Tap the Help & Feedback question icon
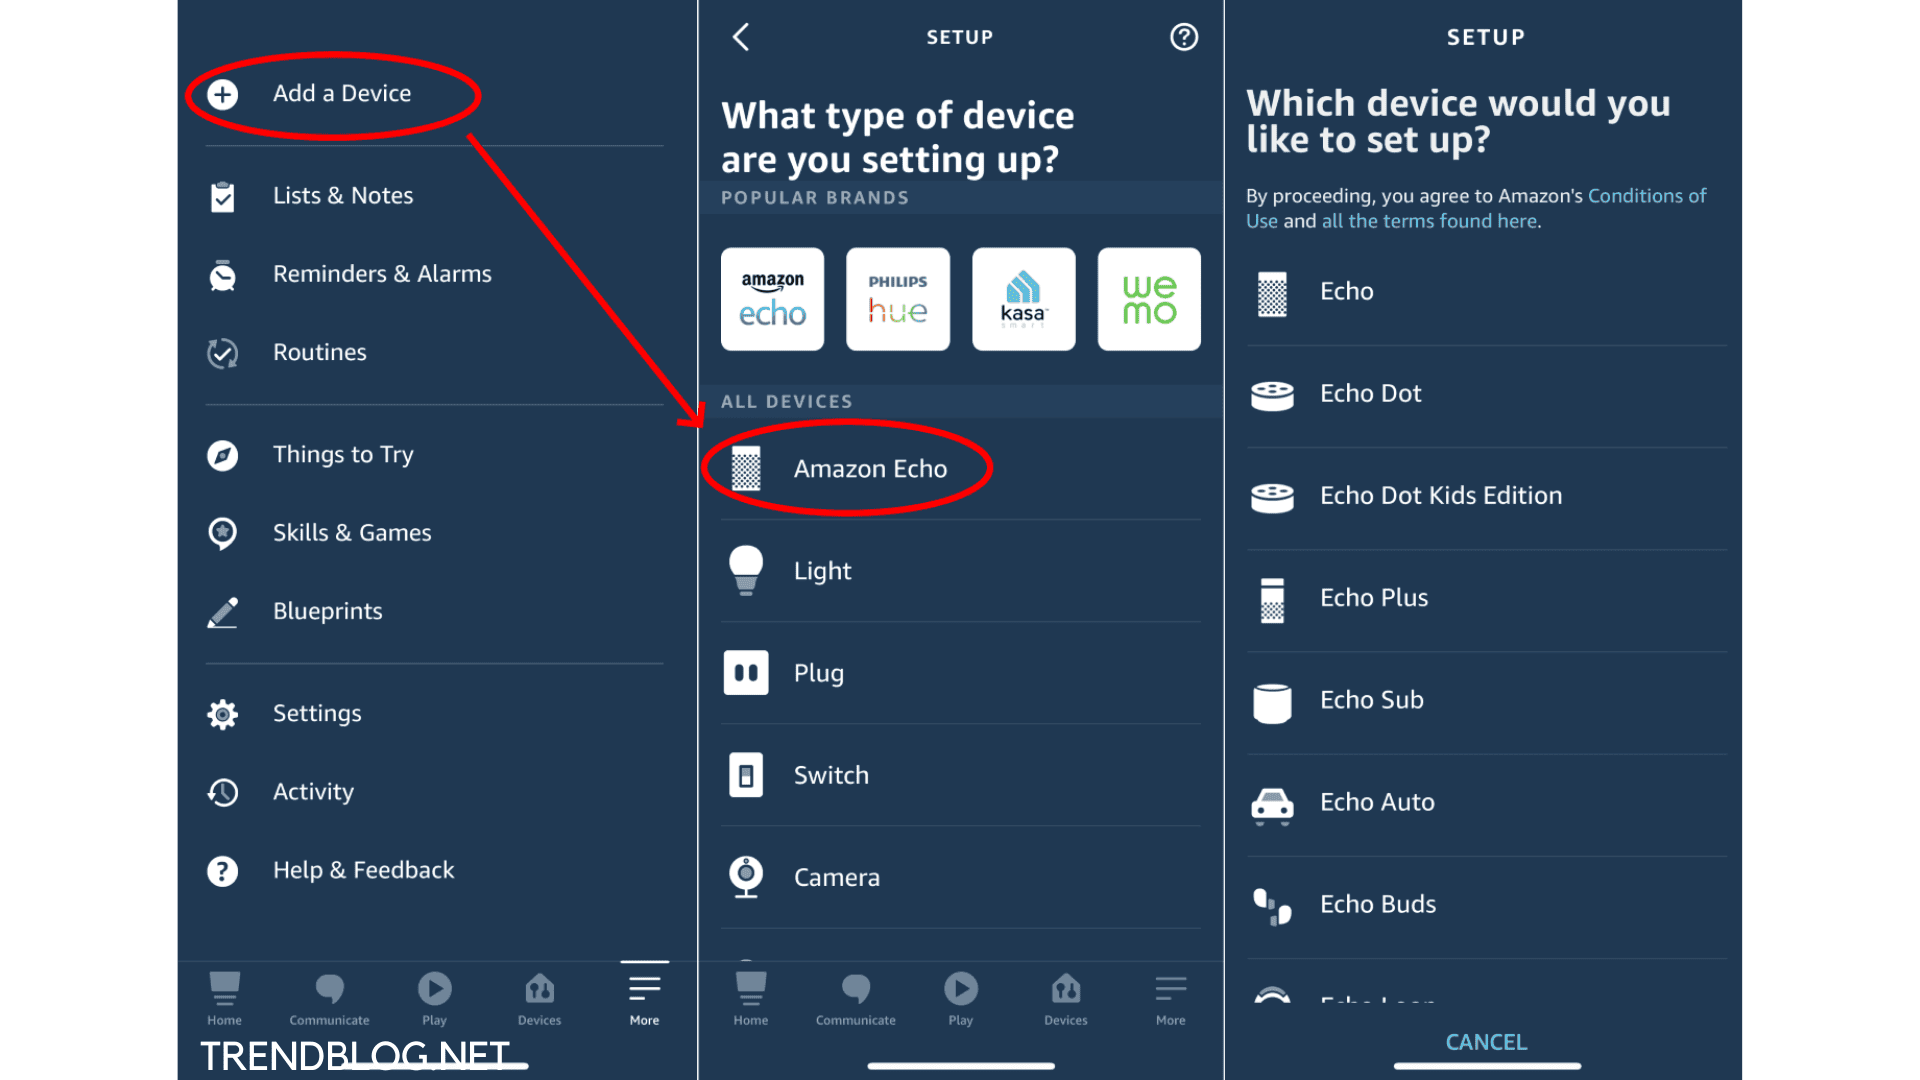1920x1080 pixels. point(222,871)
